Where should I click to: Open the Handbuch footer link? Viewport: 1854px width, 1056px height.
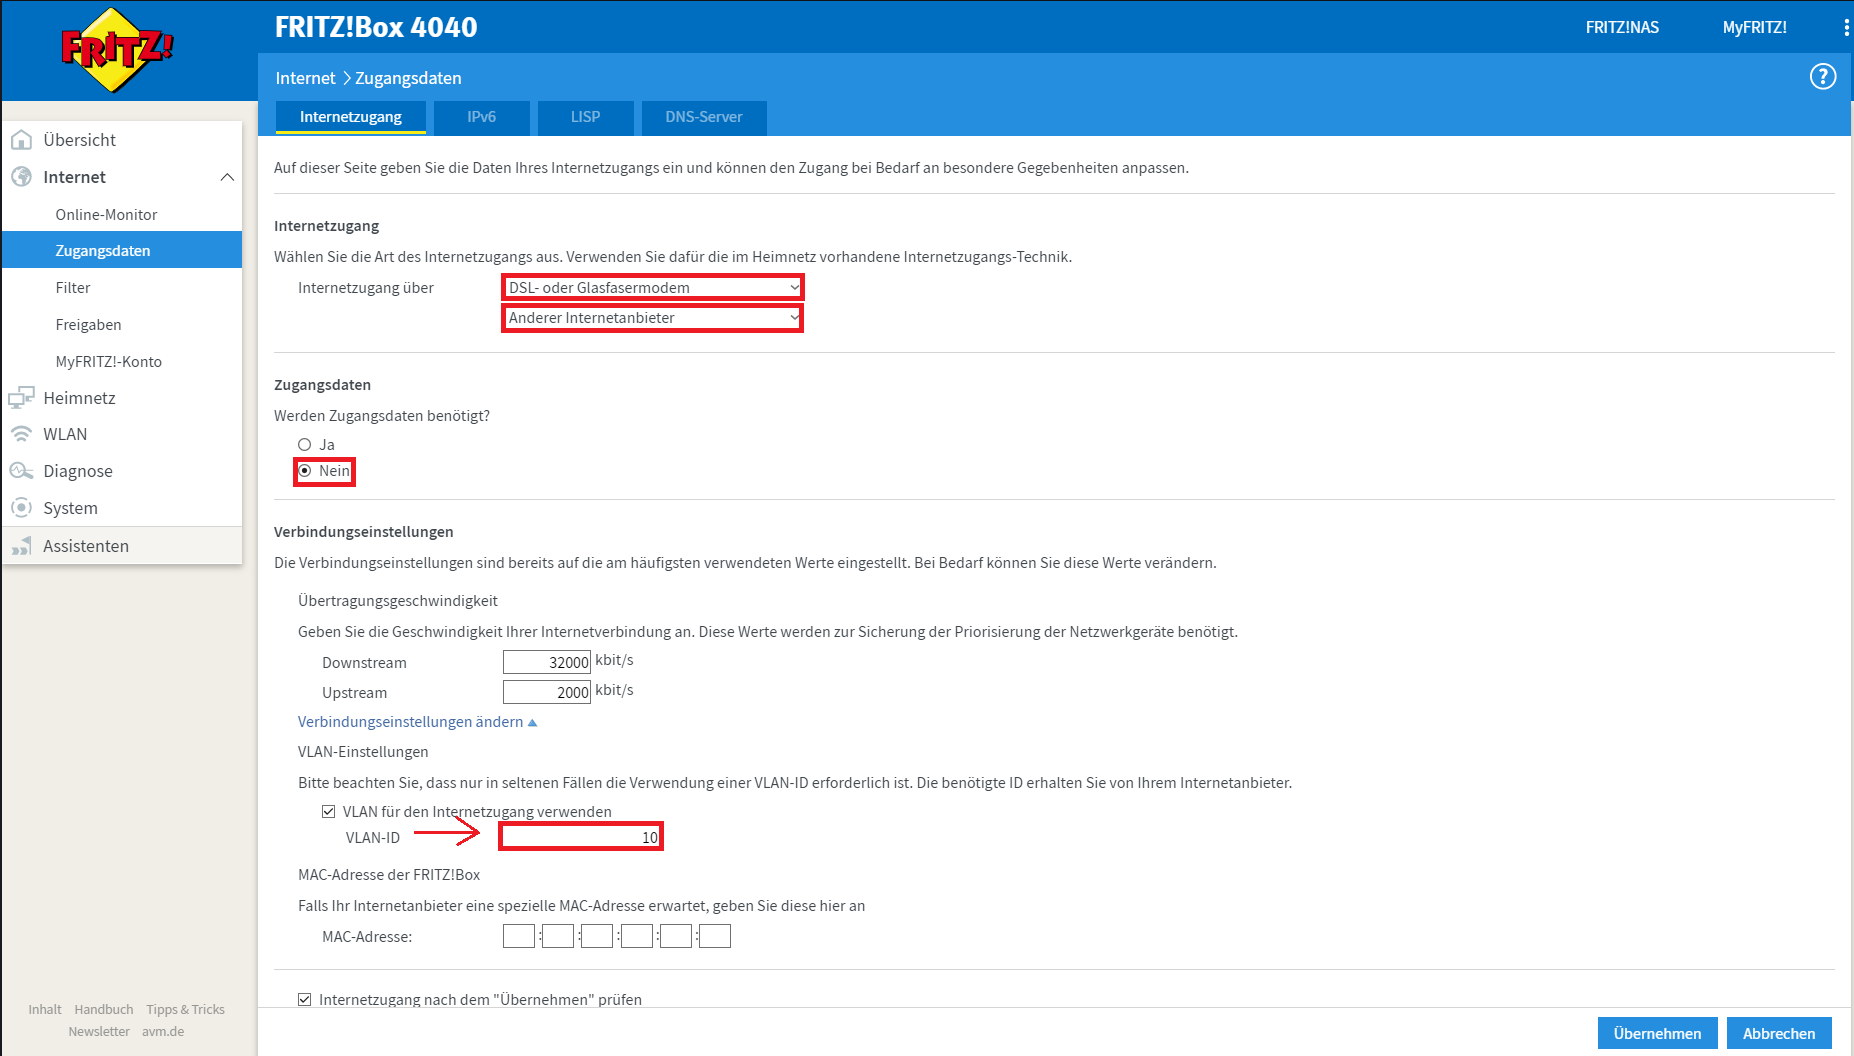104,1010
